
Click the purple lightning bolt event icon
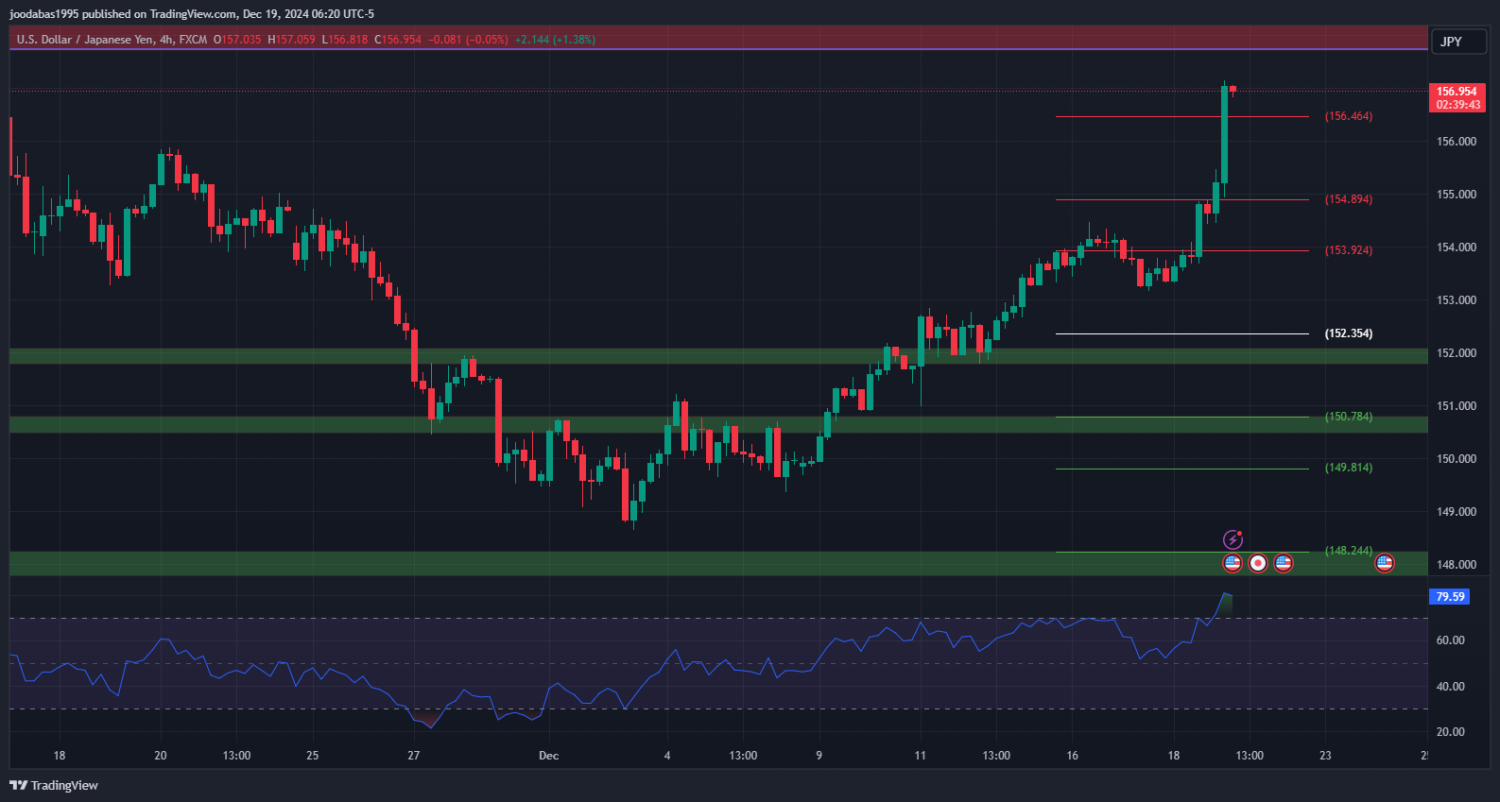click(1234, 539)
